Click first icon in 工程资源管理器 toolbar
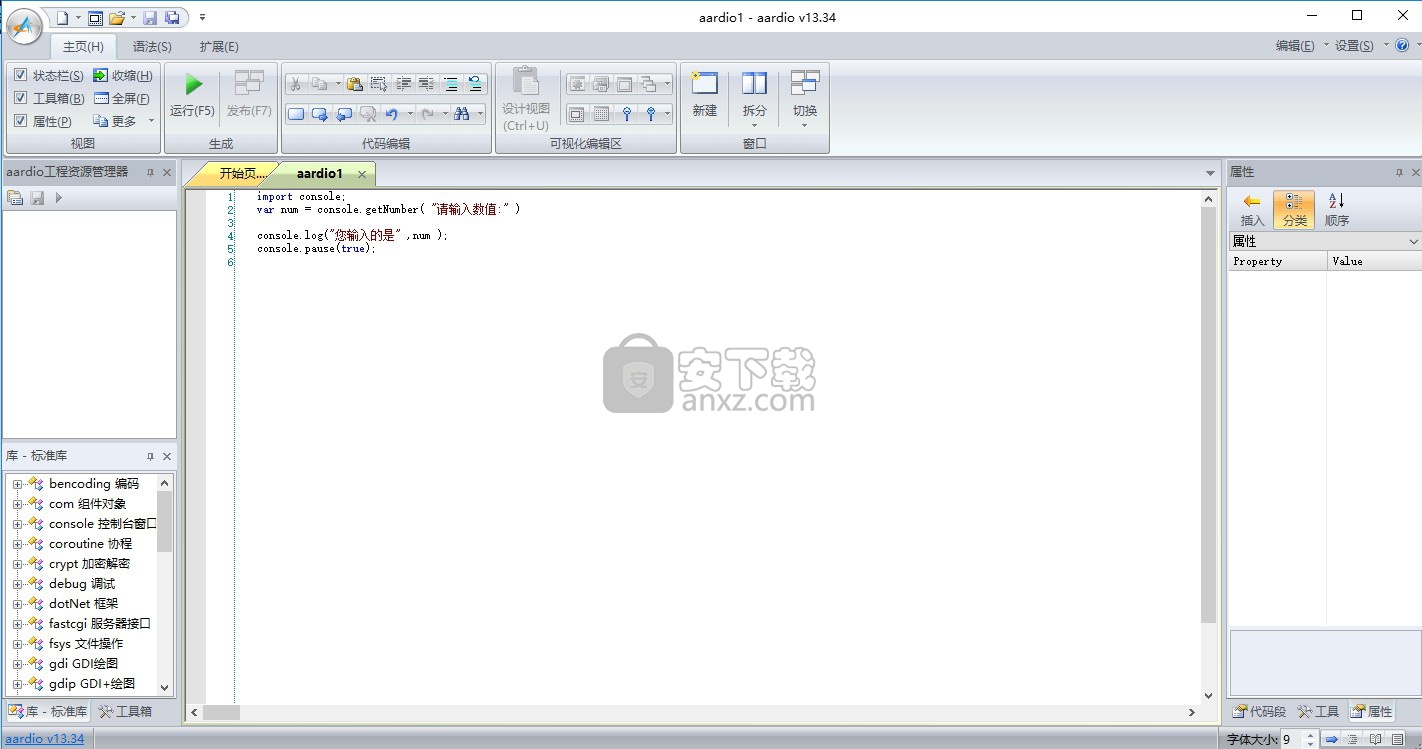The width and height of the screenshot is (1422, 749). click(15, 198)
